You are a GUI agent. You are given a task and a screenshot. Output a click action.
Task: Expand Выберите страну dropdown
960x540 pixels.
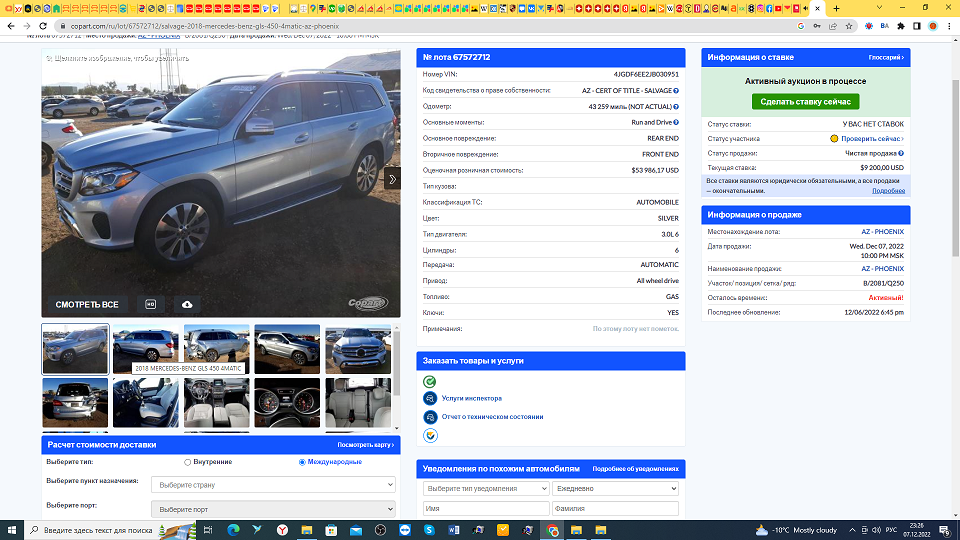pos(273,485)
